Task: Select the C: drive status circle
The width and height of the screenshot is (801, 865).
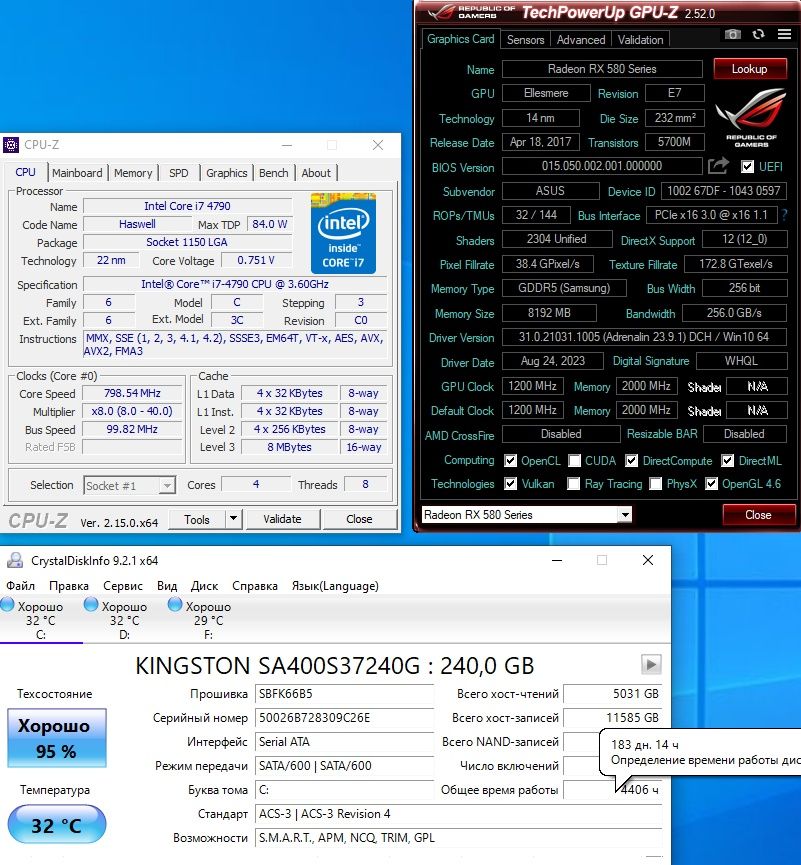Action: 7,605
